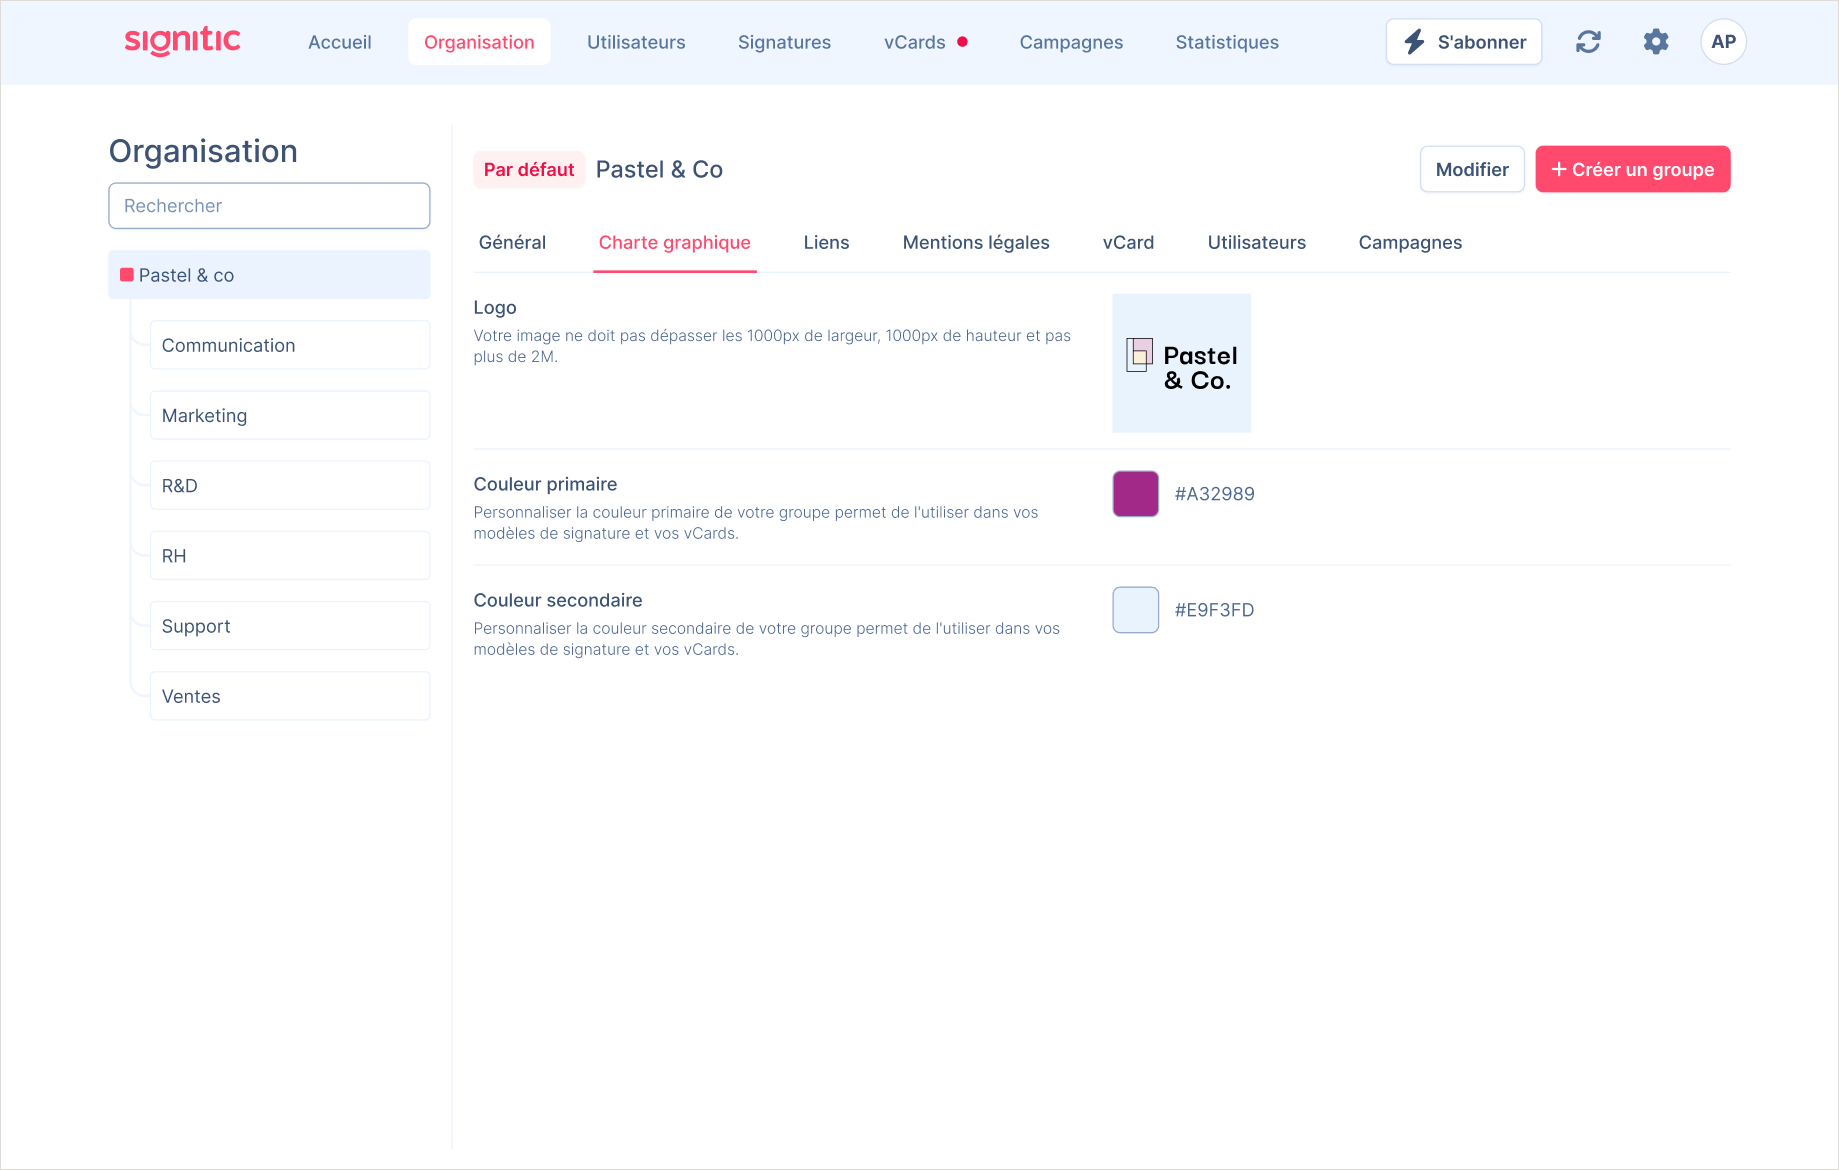The height and width of the screenshot is (1170, 1839).
Task: Navigate to Signatures menu item
Action: 784,42
